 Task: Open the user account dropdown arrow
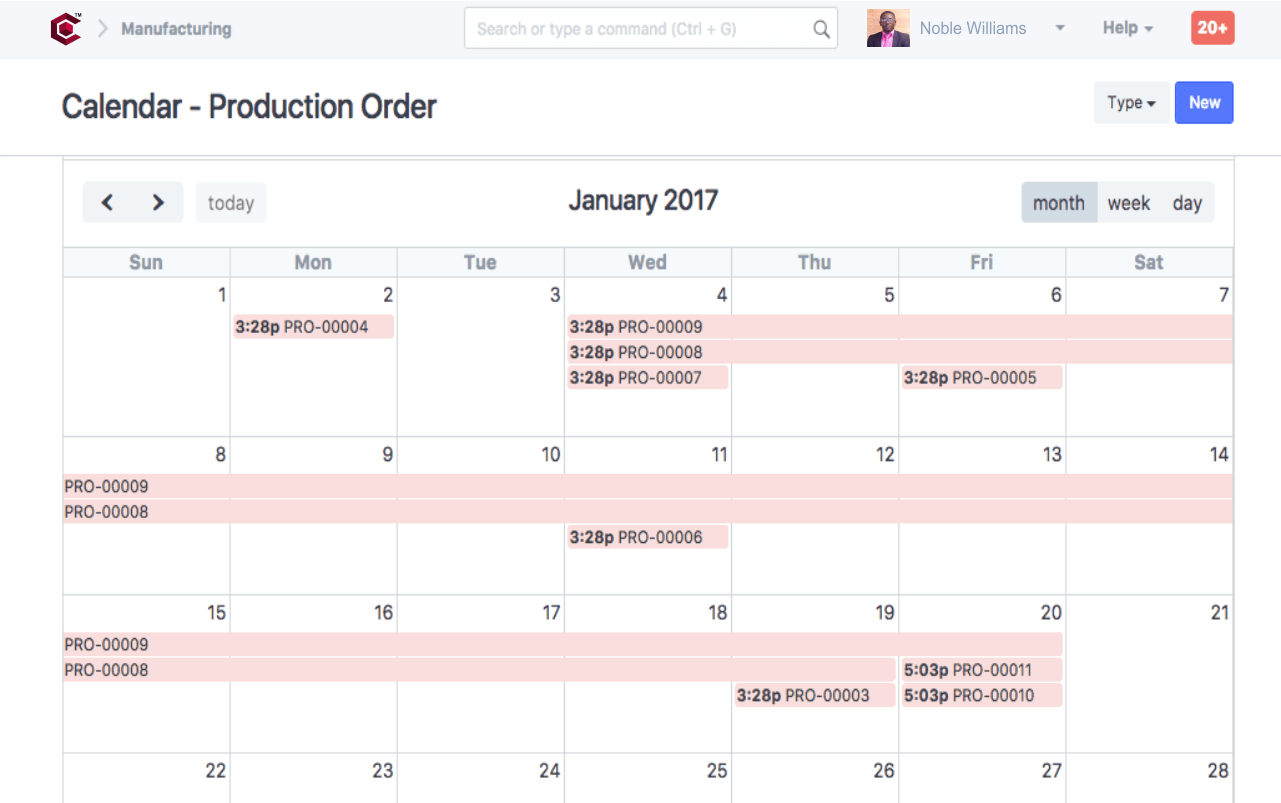(x=1059, y=28)
